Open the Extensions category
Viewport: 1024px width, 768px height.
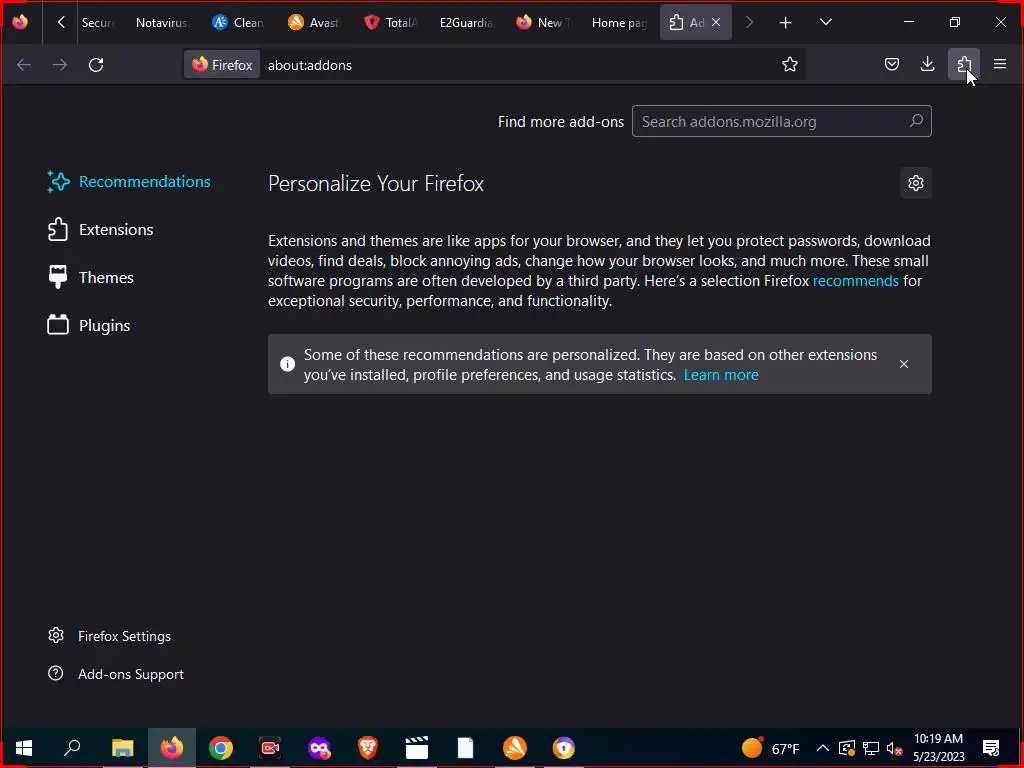[x=100, y=229]
